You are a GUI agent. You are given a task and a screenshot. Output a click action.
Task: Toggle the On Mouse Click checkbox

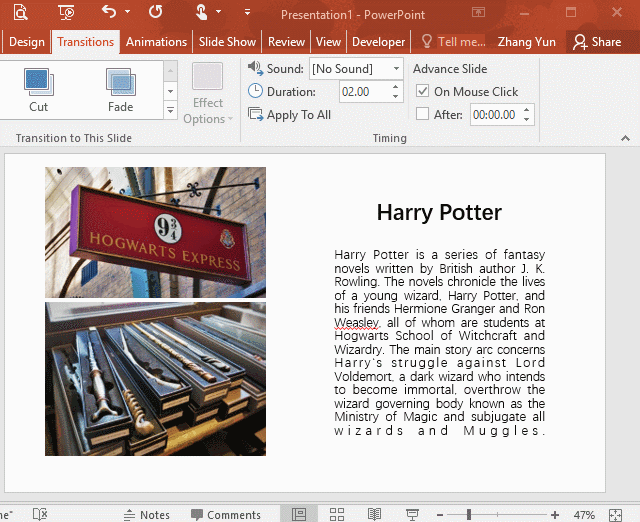click(x=422, y=91)
